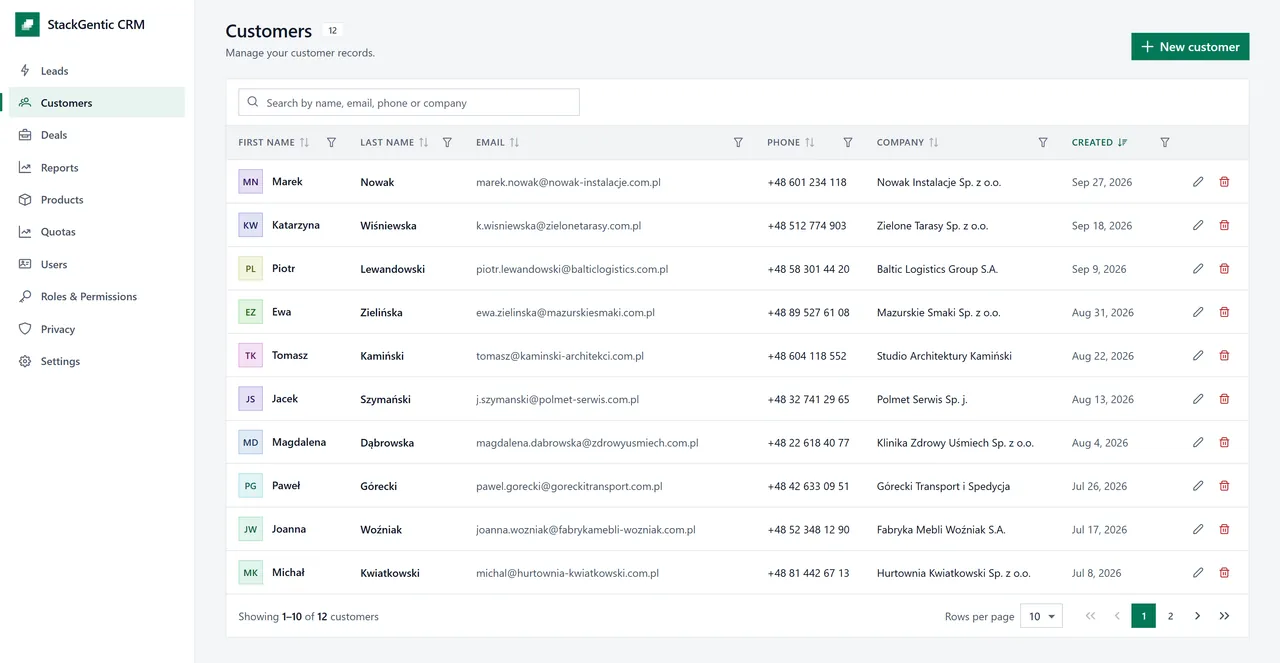
Task: Jump to first page arrow
Action: [1090, 616]
